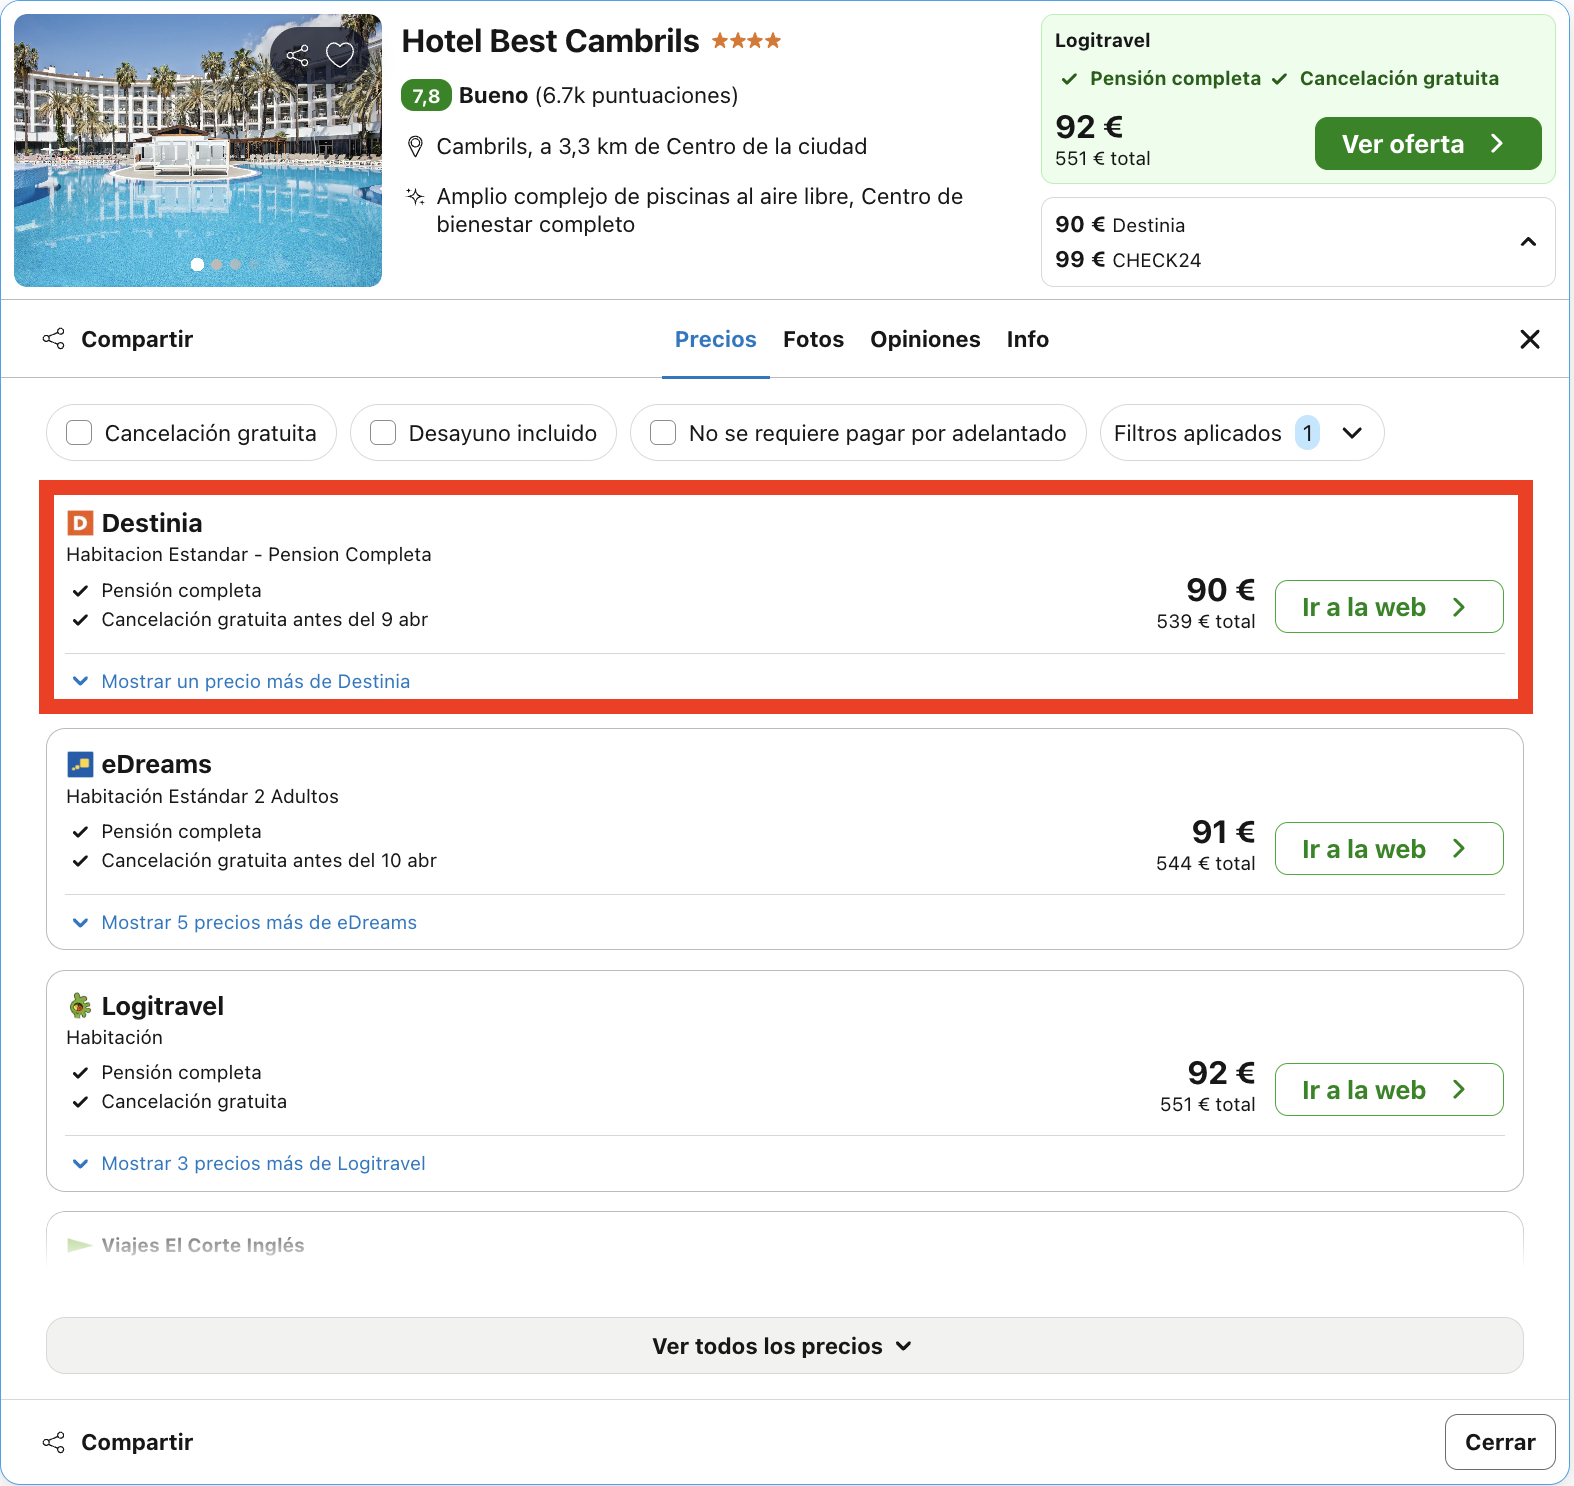Image resolution: width=1574 pixels, height=1486 pixels.
Task: Click Ir a la web for Logitravel
Action: click(1389, 1090)
